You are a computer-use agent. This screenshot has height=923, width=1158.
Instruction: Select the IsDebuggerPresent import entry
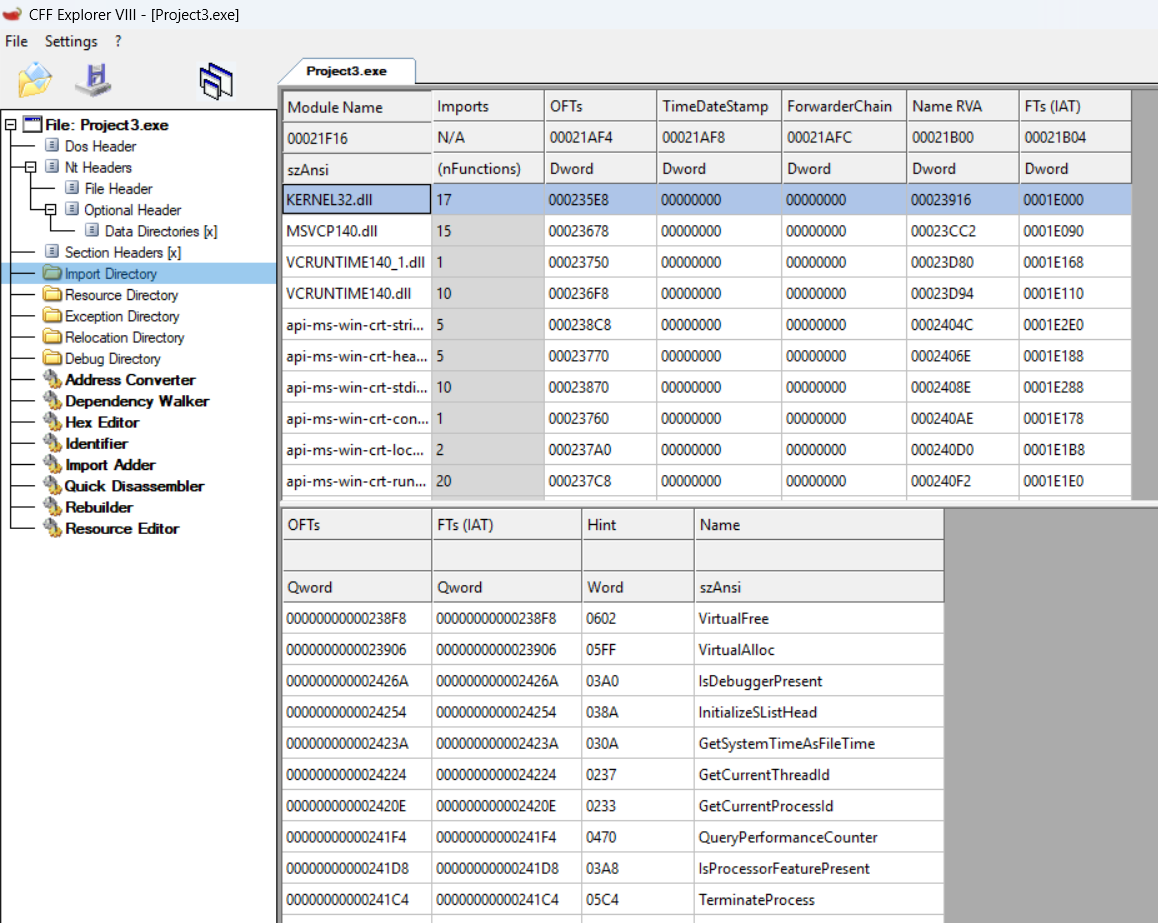[613, 681]
